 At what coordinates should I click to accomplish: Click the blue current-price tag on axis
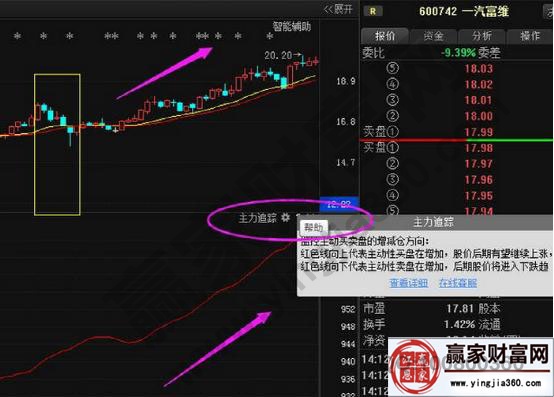339,204
